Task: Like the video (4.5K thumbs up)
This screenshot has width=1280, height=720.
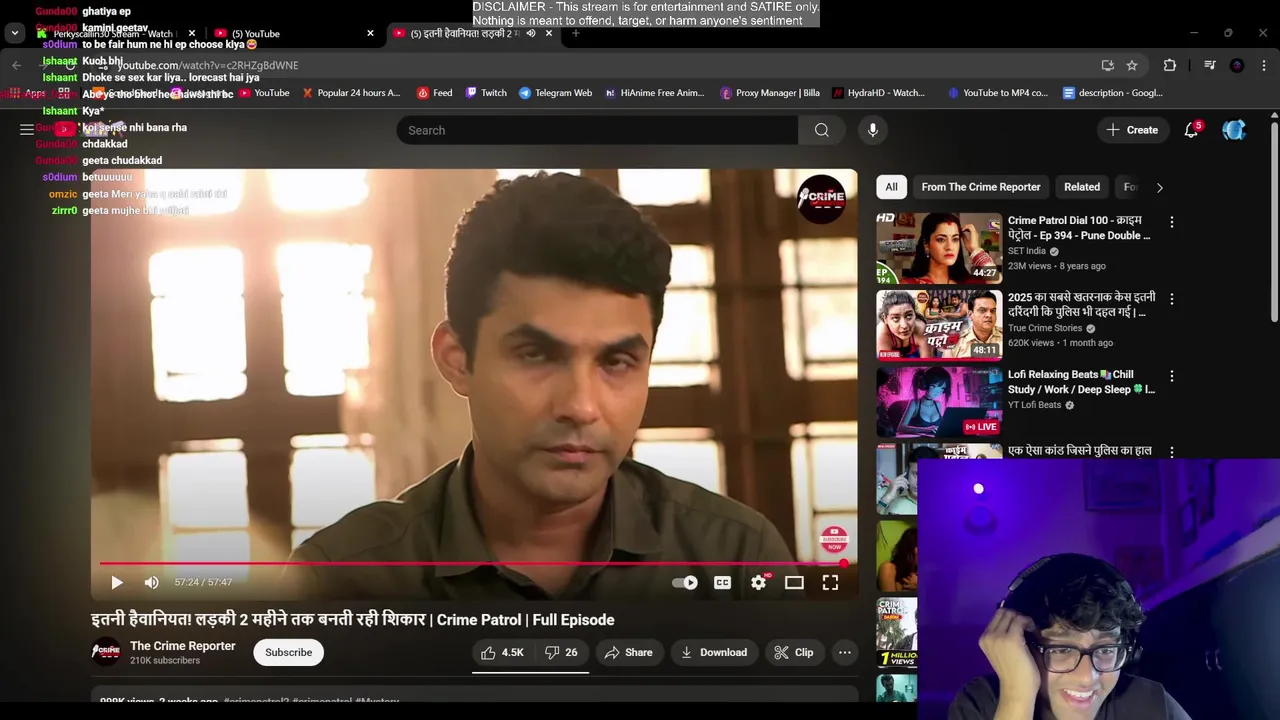Action: [502, 652]
